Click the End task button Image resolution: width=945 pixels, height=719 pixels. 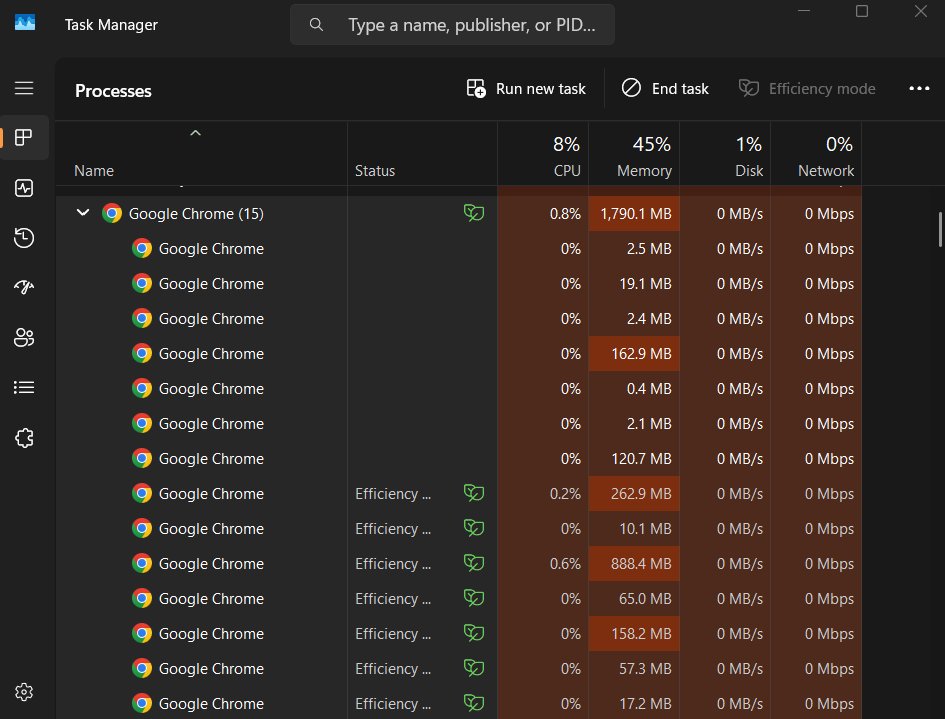click(665, 89)
